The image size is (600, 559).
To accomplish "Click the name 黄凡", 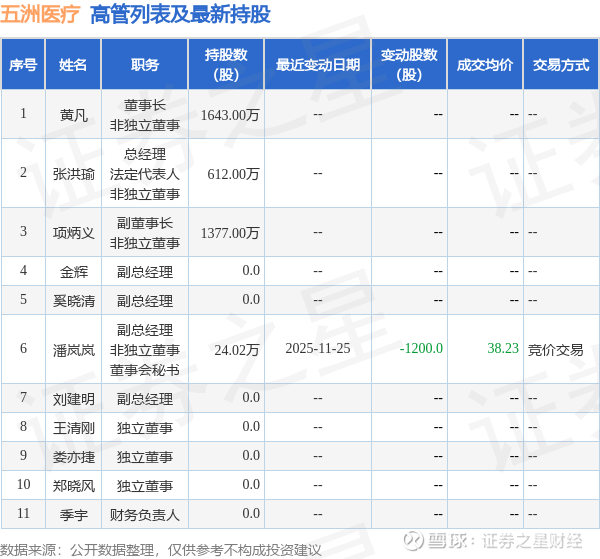I will coord(73,114).
